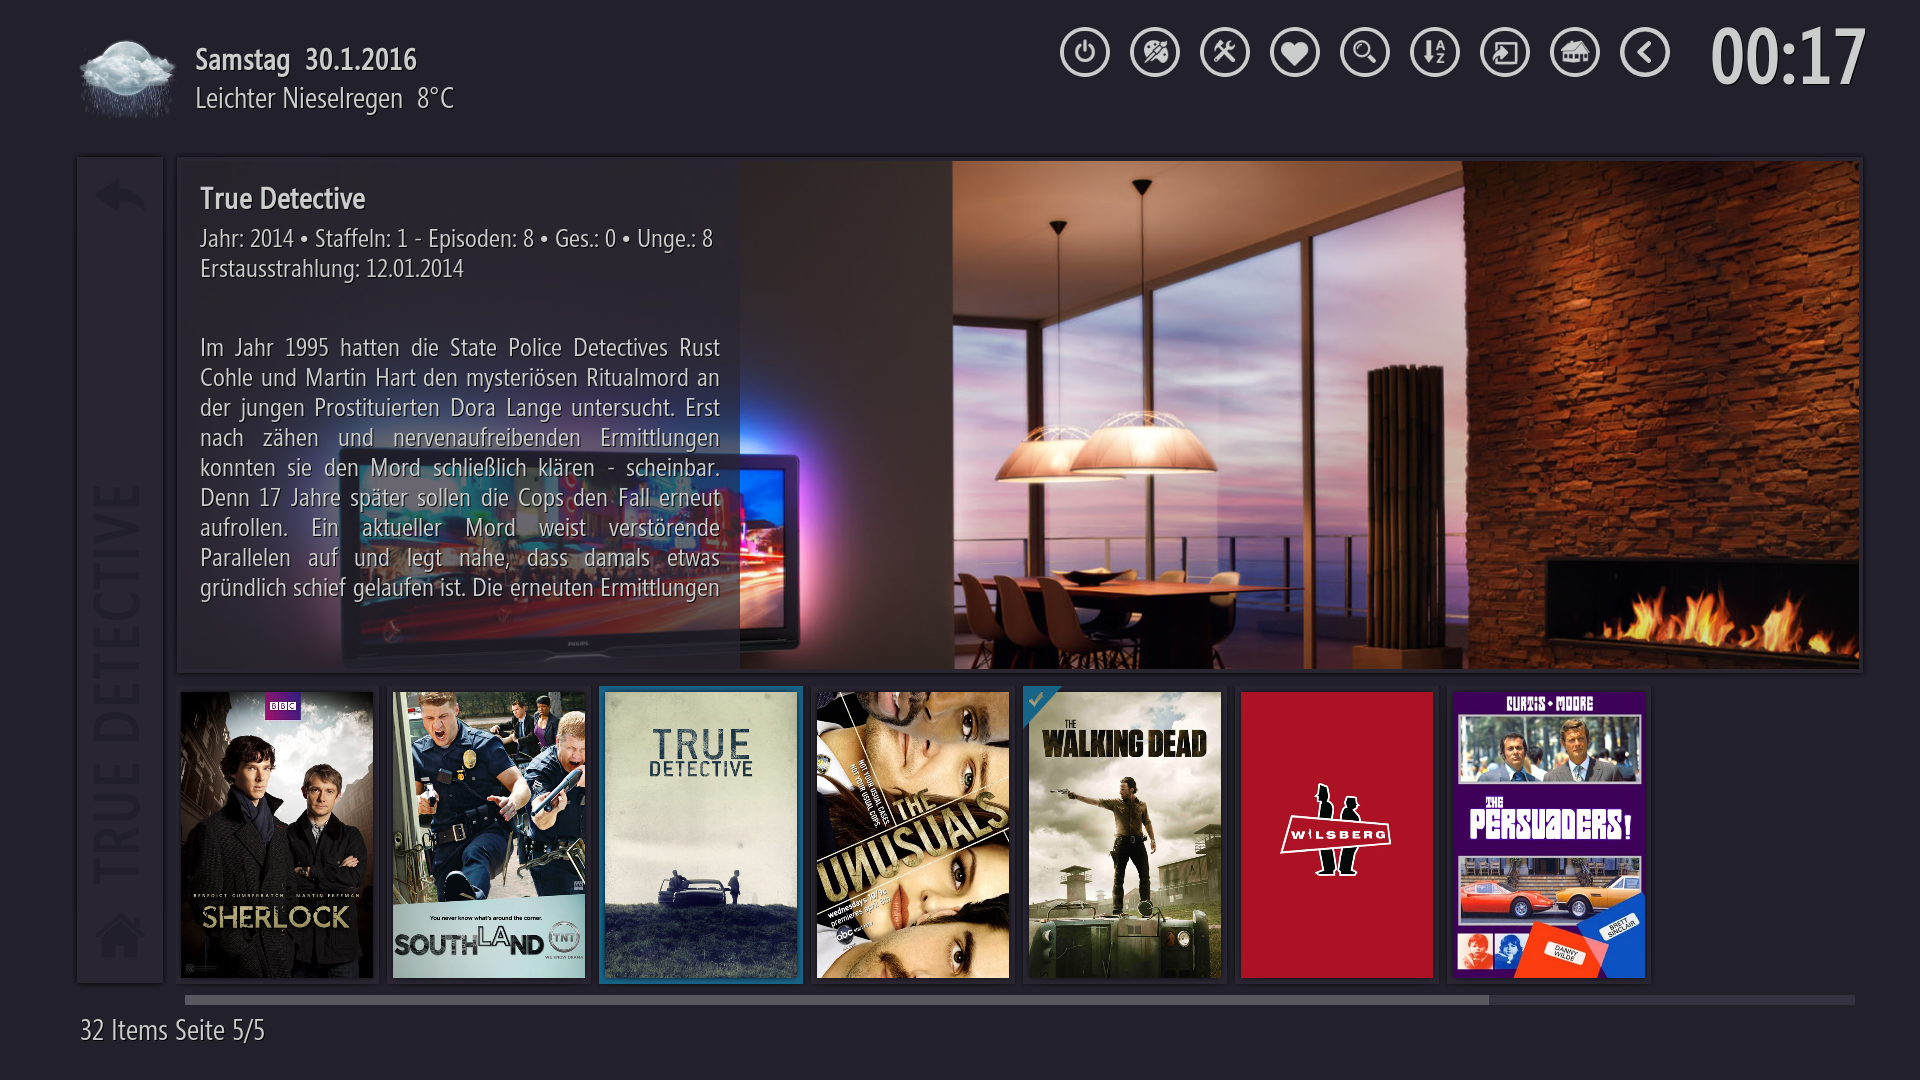Open settings with hammer and wrench icon

[x=1225, y=52]
